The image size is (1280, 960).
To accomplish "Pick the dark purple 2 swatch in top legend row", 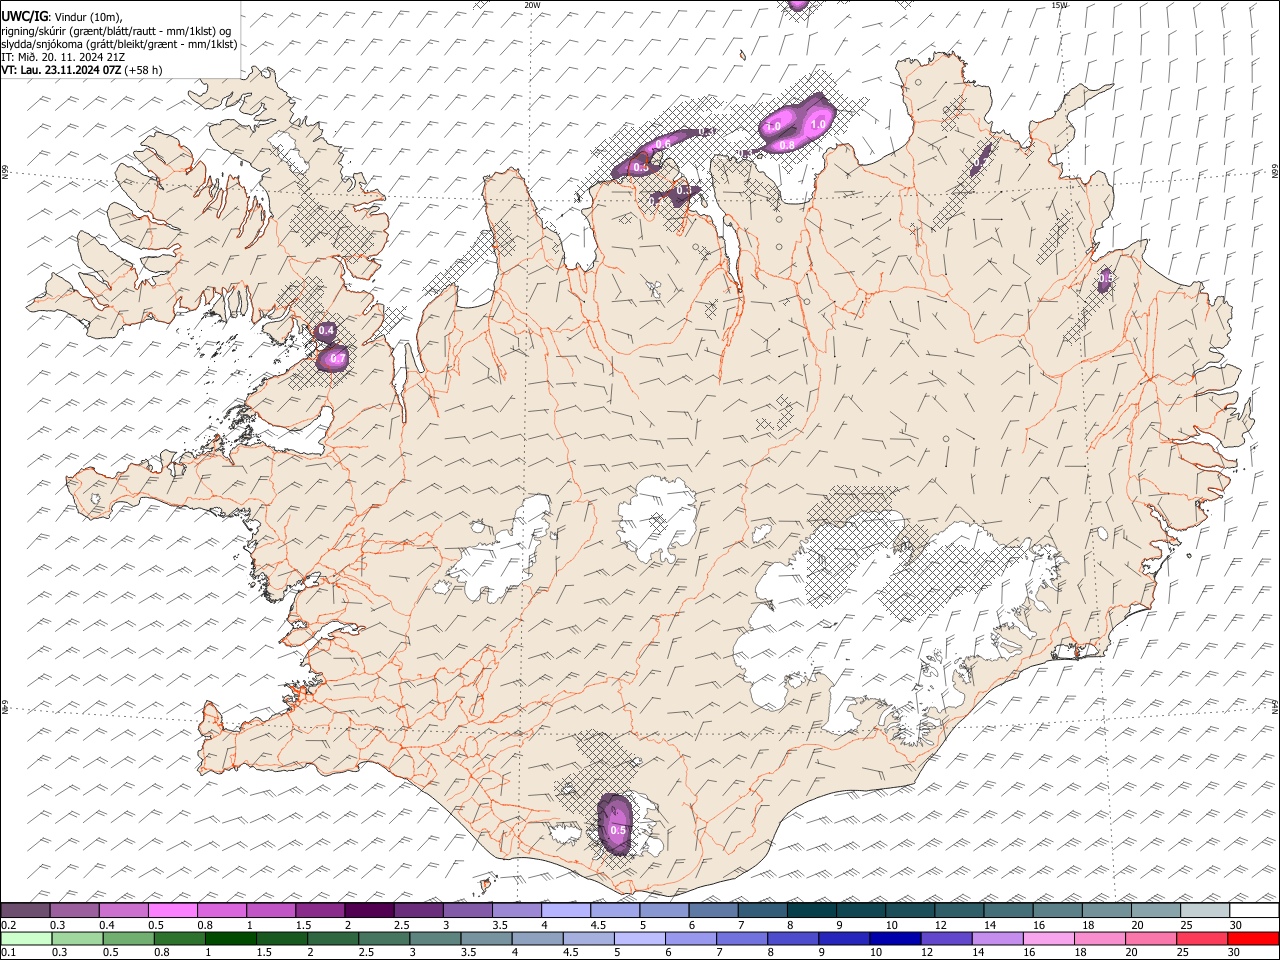I will [369, 911].
